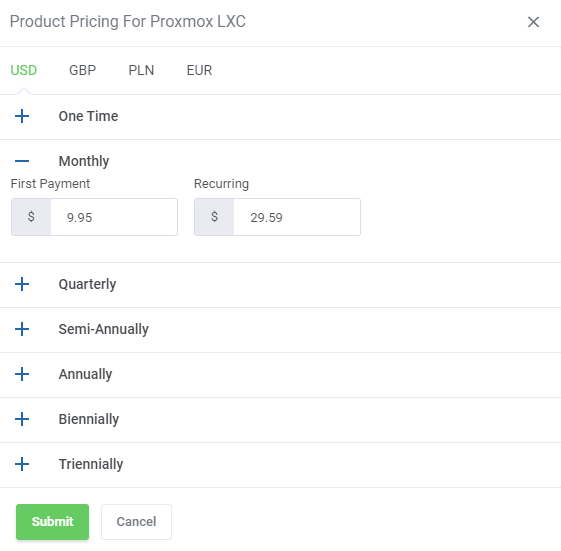Screen dimensions: 561x551
Task: Cancel the pricing changes
Action: tap(136, 522)
